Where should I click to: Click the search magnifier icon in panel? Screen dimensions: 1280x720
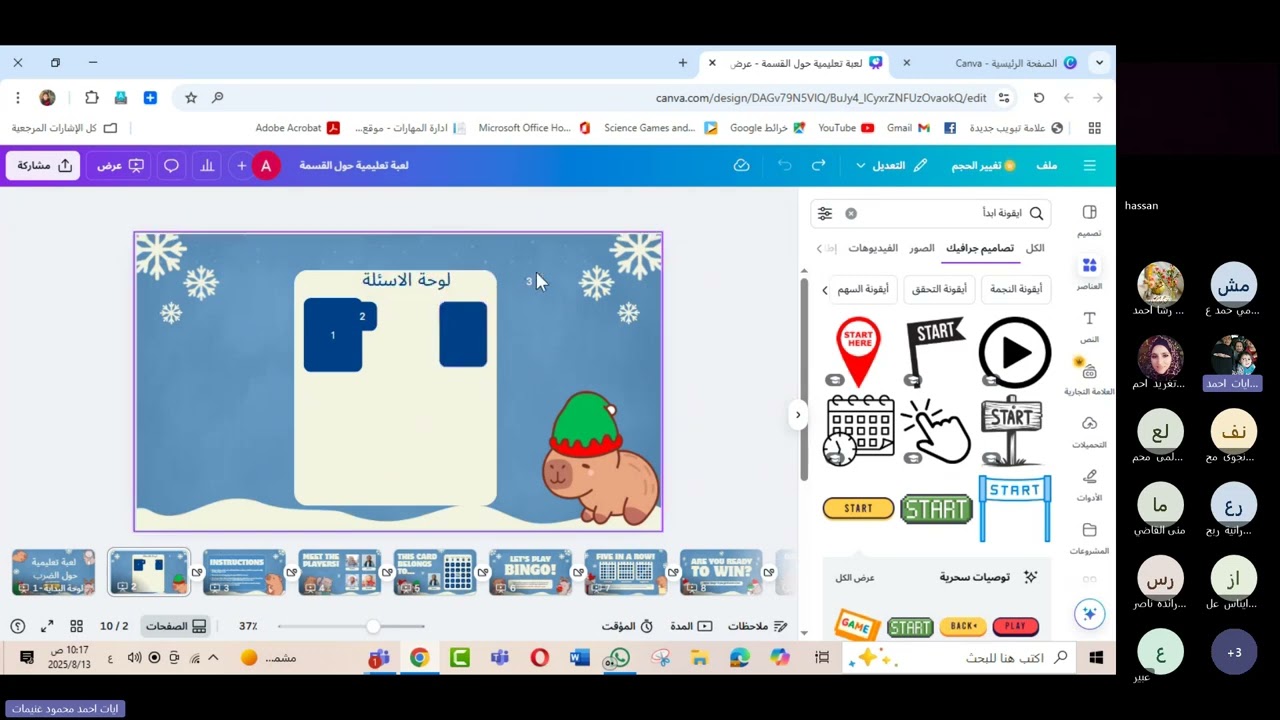click(x=1036, y=213)
